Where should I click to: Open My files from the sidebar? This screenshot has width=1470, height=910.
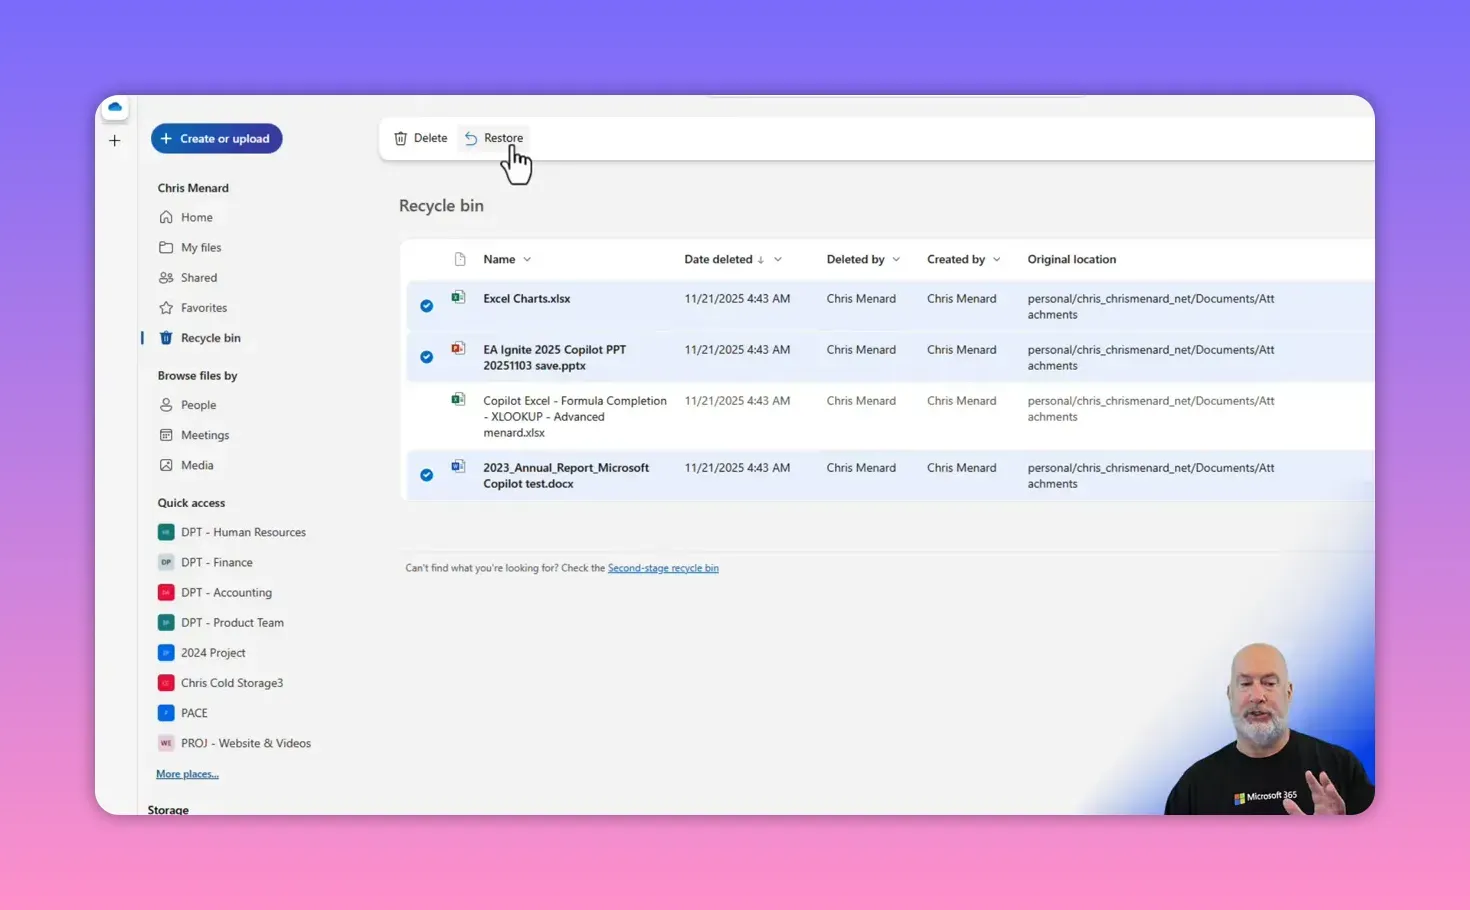point(201,247)
